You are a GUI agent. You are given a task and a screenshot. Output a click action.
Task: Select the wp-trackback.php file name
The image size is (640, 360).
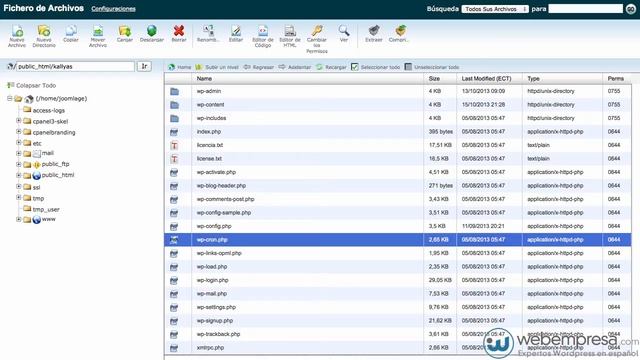point(218,334)
